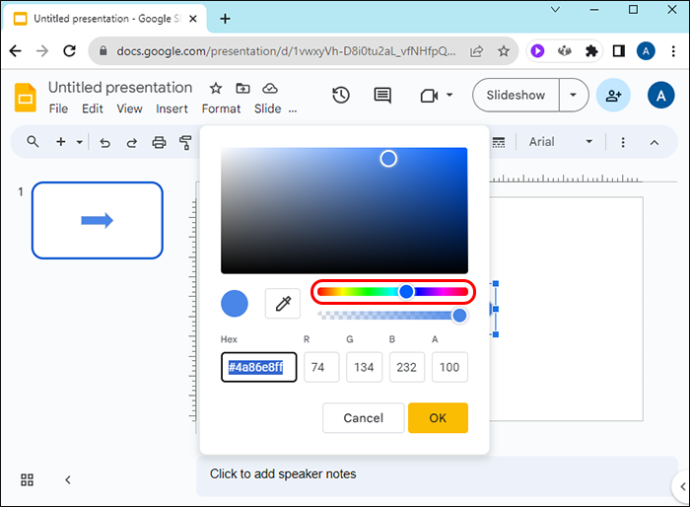Redo the last action
Screen dimensions: 690x507
point(132,143)
